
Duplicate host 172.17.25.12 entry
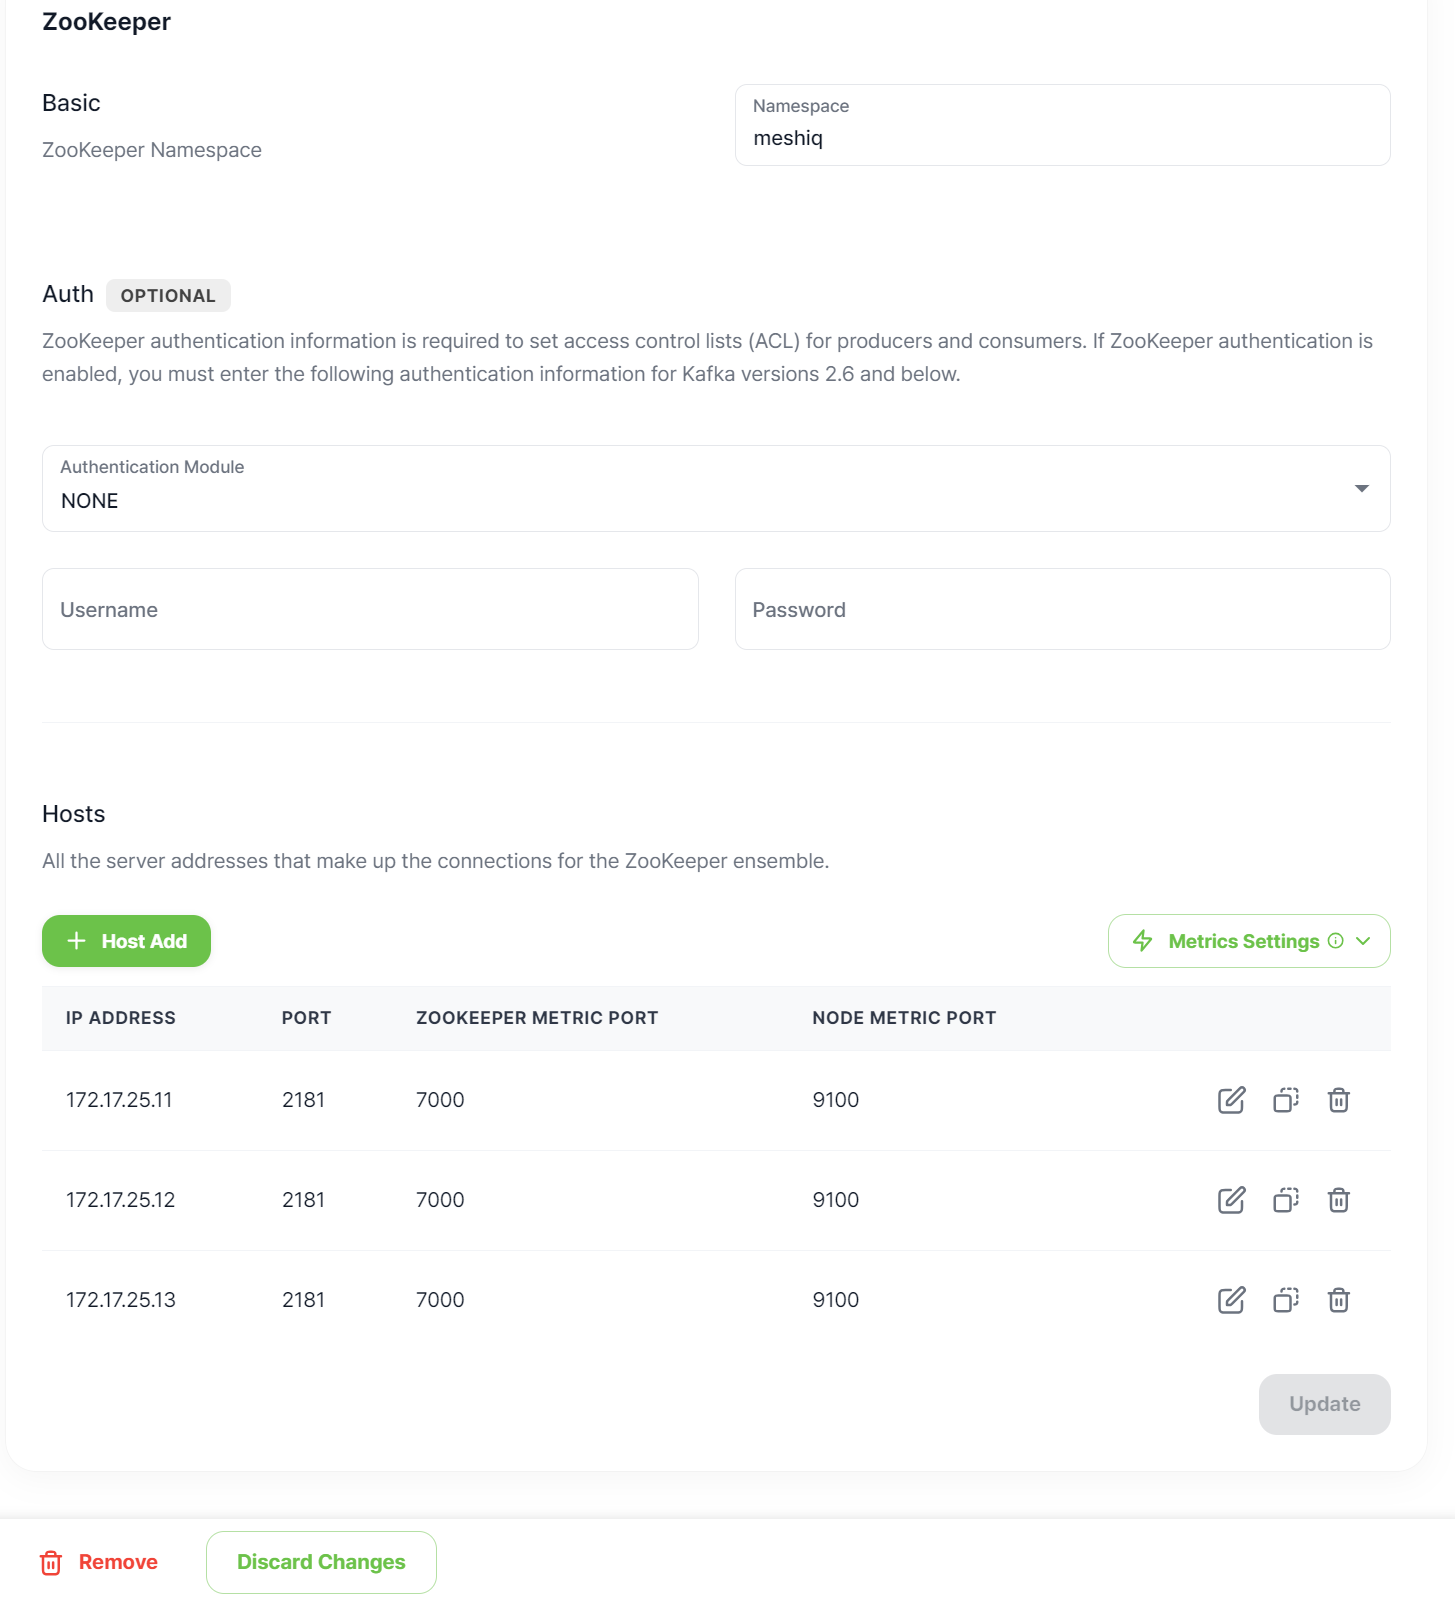coord(1285,1200)
